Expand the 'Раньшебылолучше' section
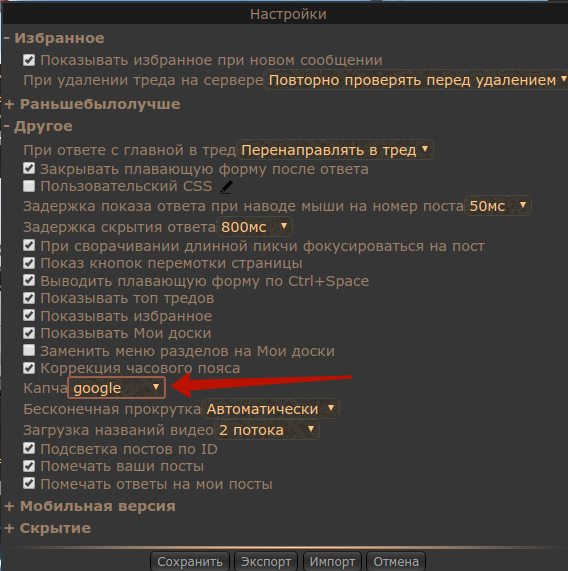 click(92, 105)
